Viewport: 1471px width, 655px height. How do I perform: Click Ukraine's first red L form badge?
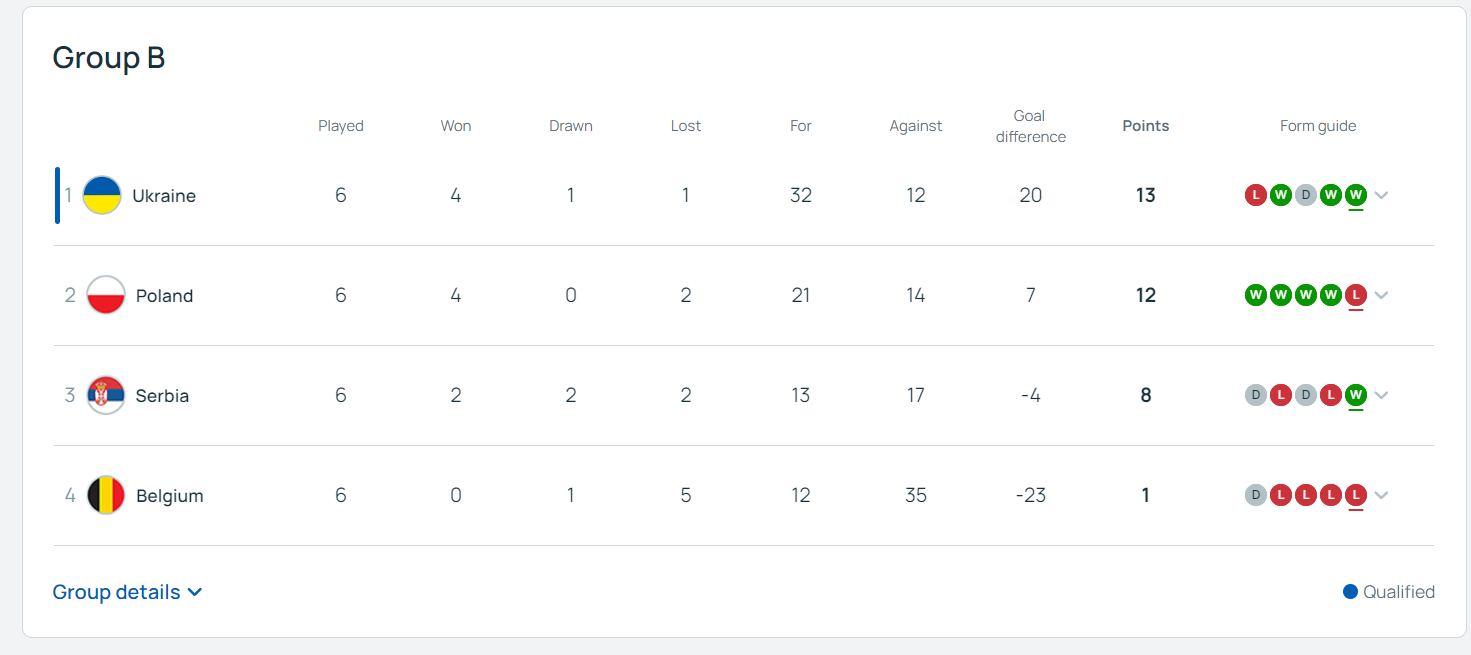click(1255, 195)
